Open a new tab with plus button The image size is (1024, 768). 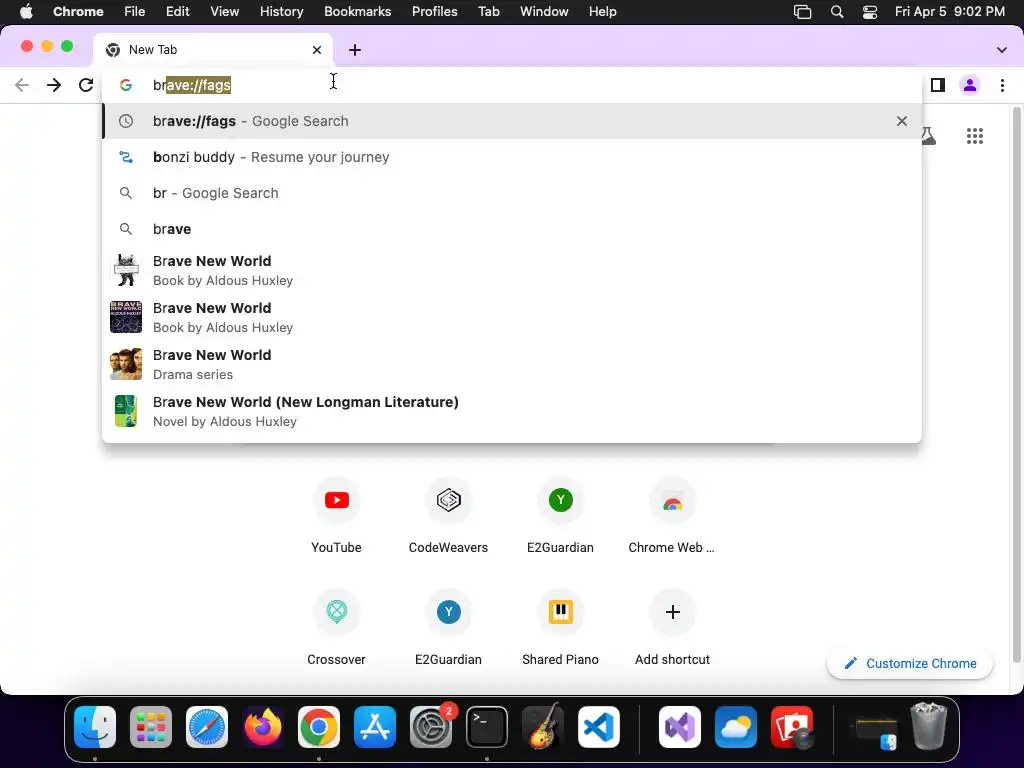coord(355,50)
